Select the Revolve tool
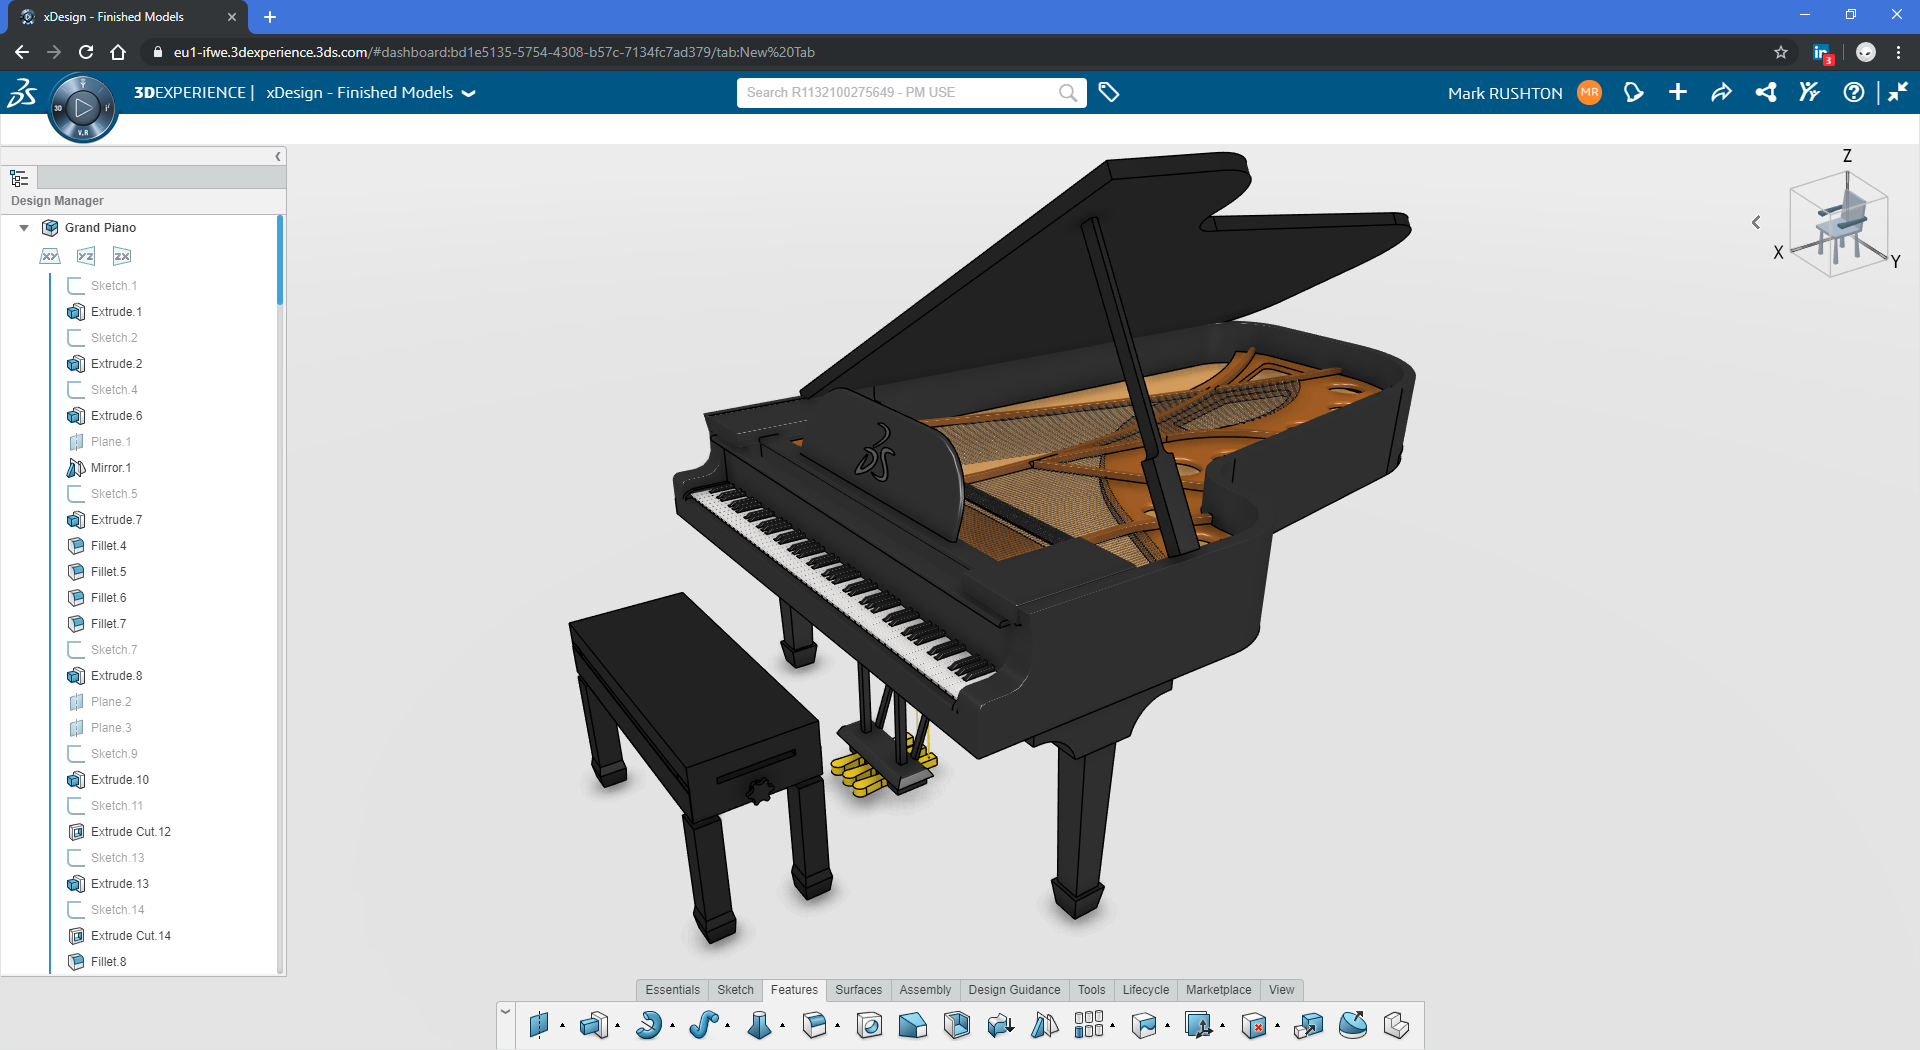Screen dimensions: 1920x1050 651,1025
